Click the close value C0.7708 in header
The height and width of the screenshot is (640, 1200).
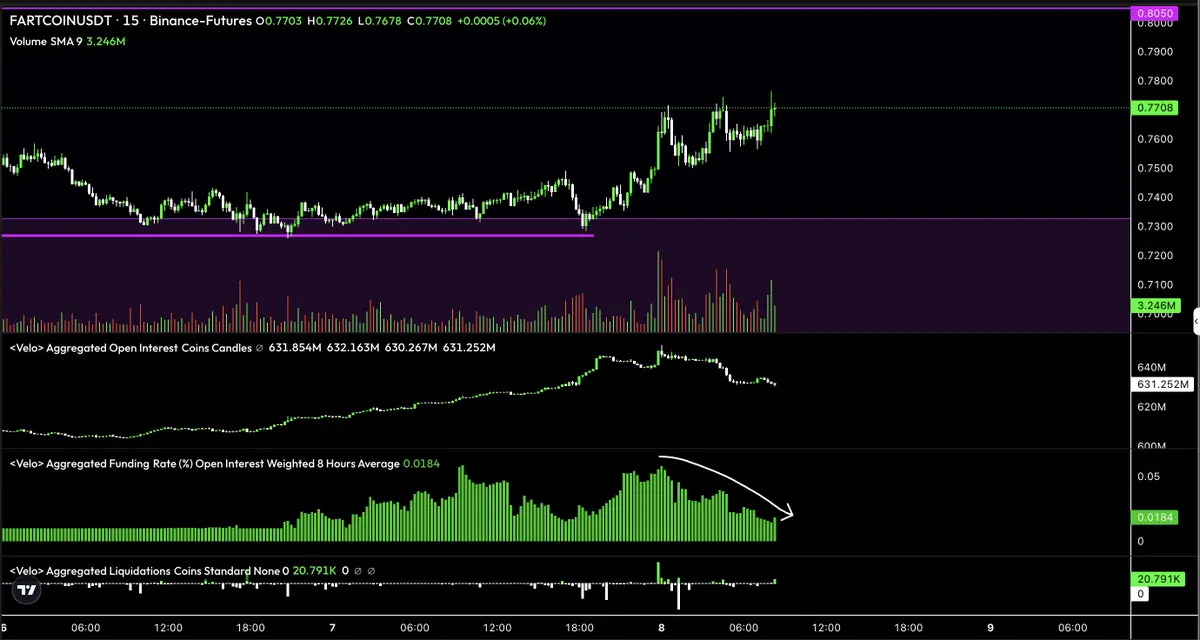pos(428,20)
